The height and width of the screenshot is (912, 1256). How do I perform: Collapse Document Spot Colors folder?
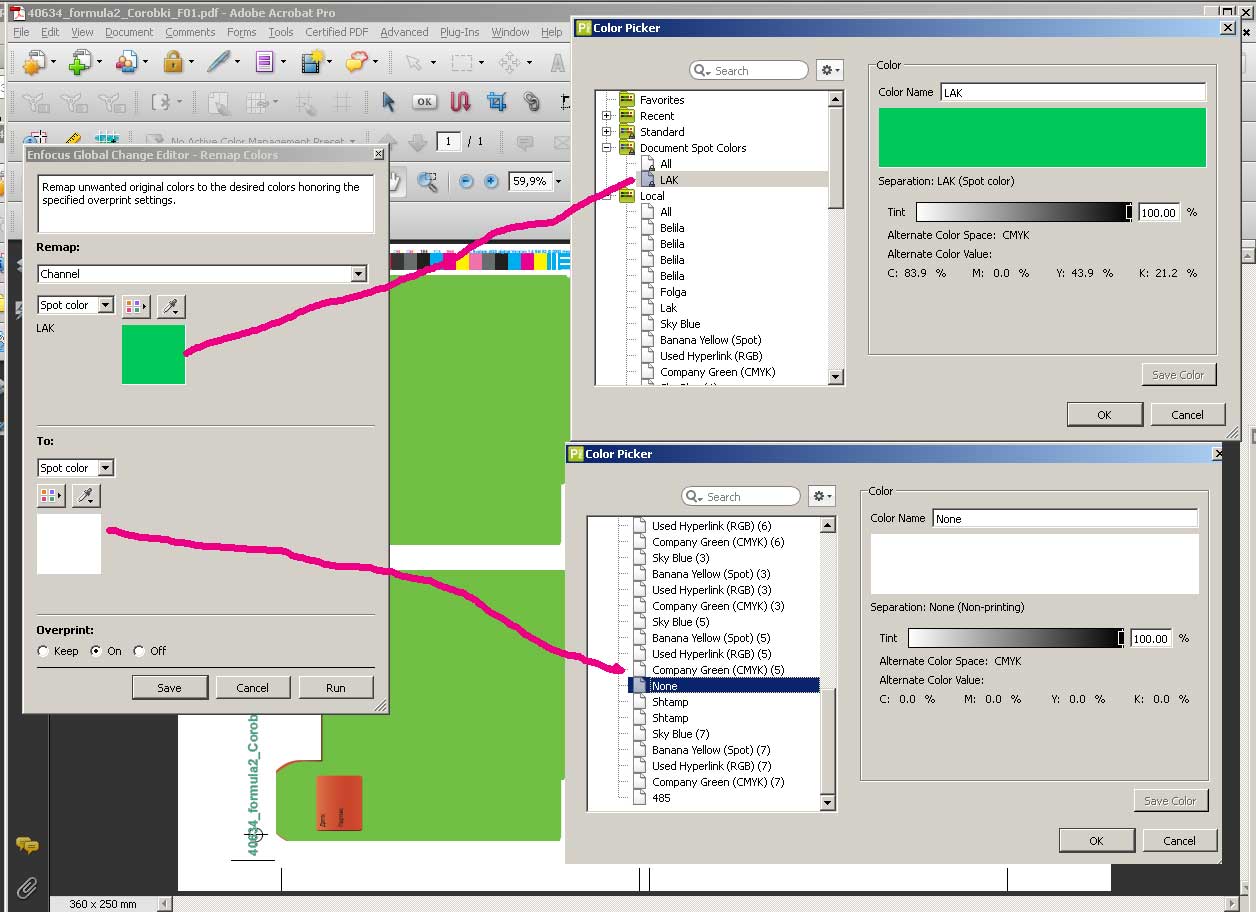click(606, 148)
